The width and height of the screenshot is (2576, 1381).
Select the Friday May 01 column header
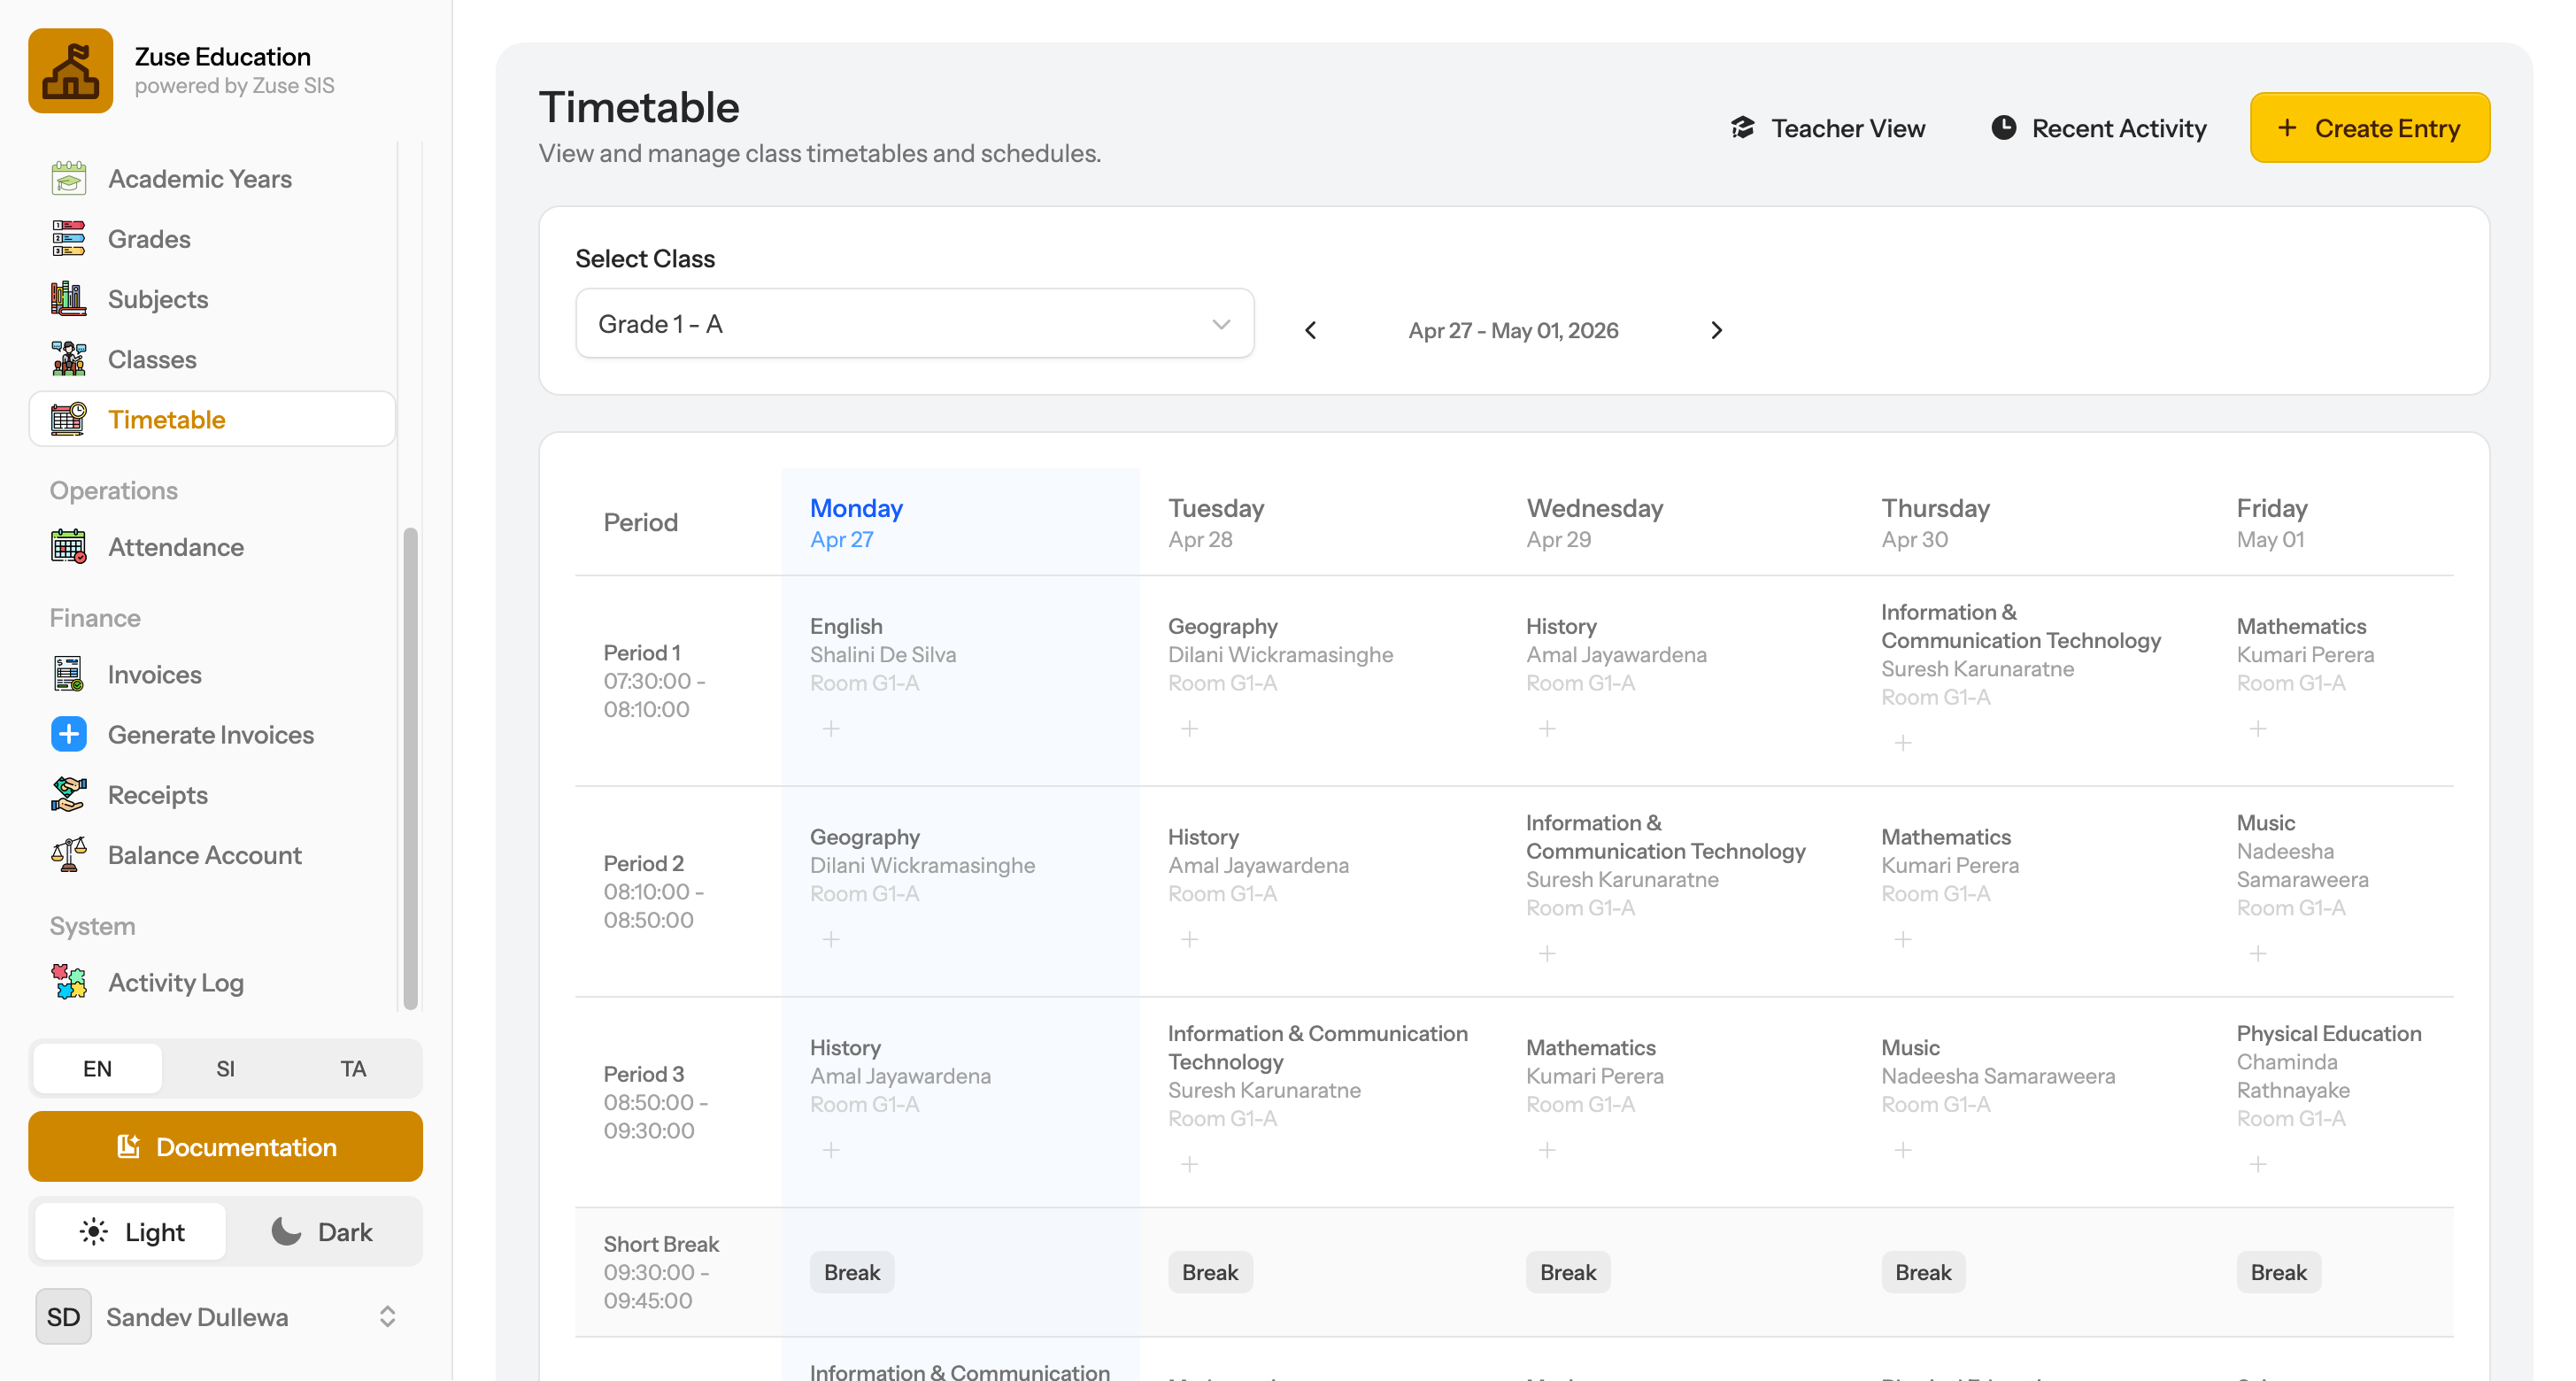[x=2331, y=522]
